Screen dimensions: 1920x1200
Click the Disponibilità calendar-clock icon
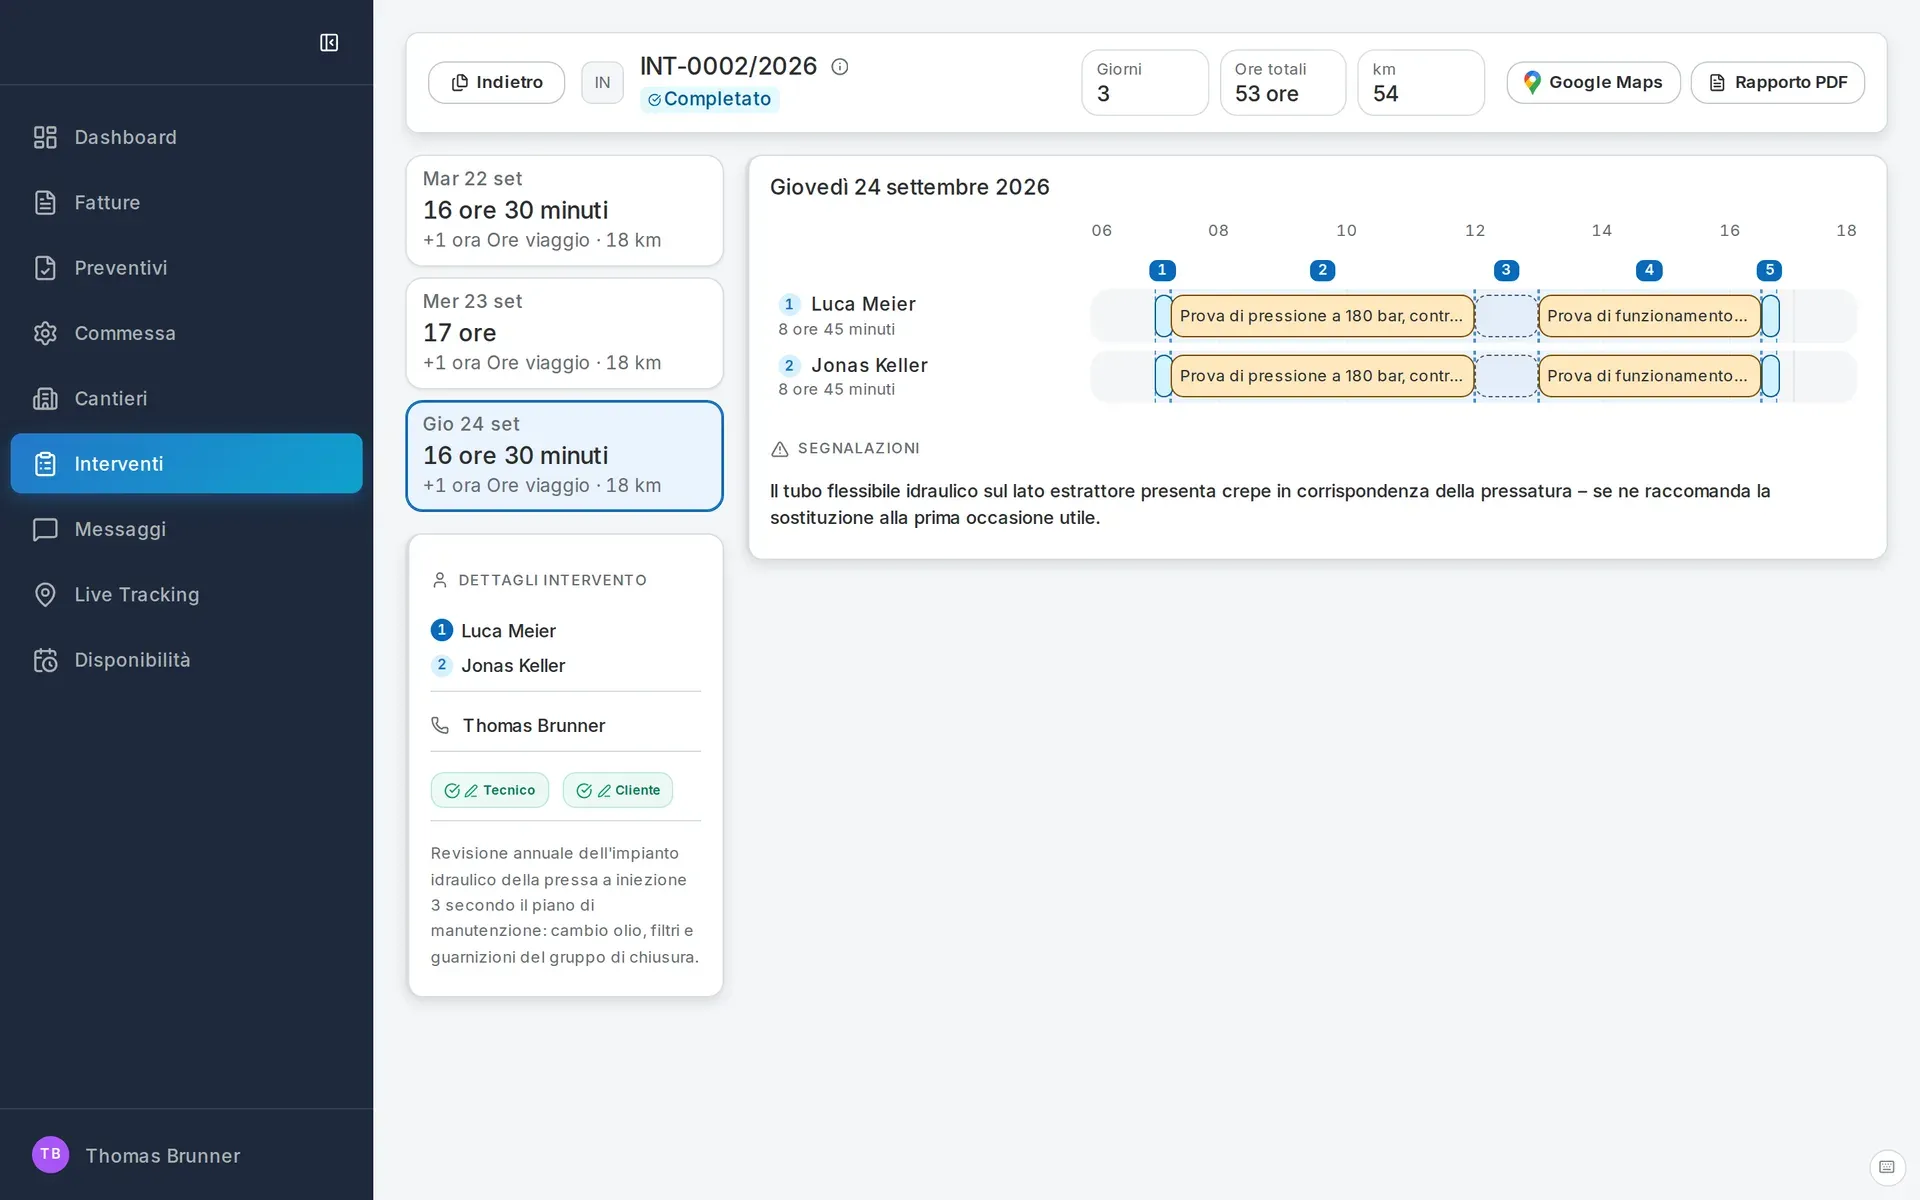pyautogui.click(x=45, y=660)
